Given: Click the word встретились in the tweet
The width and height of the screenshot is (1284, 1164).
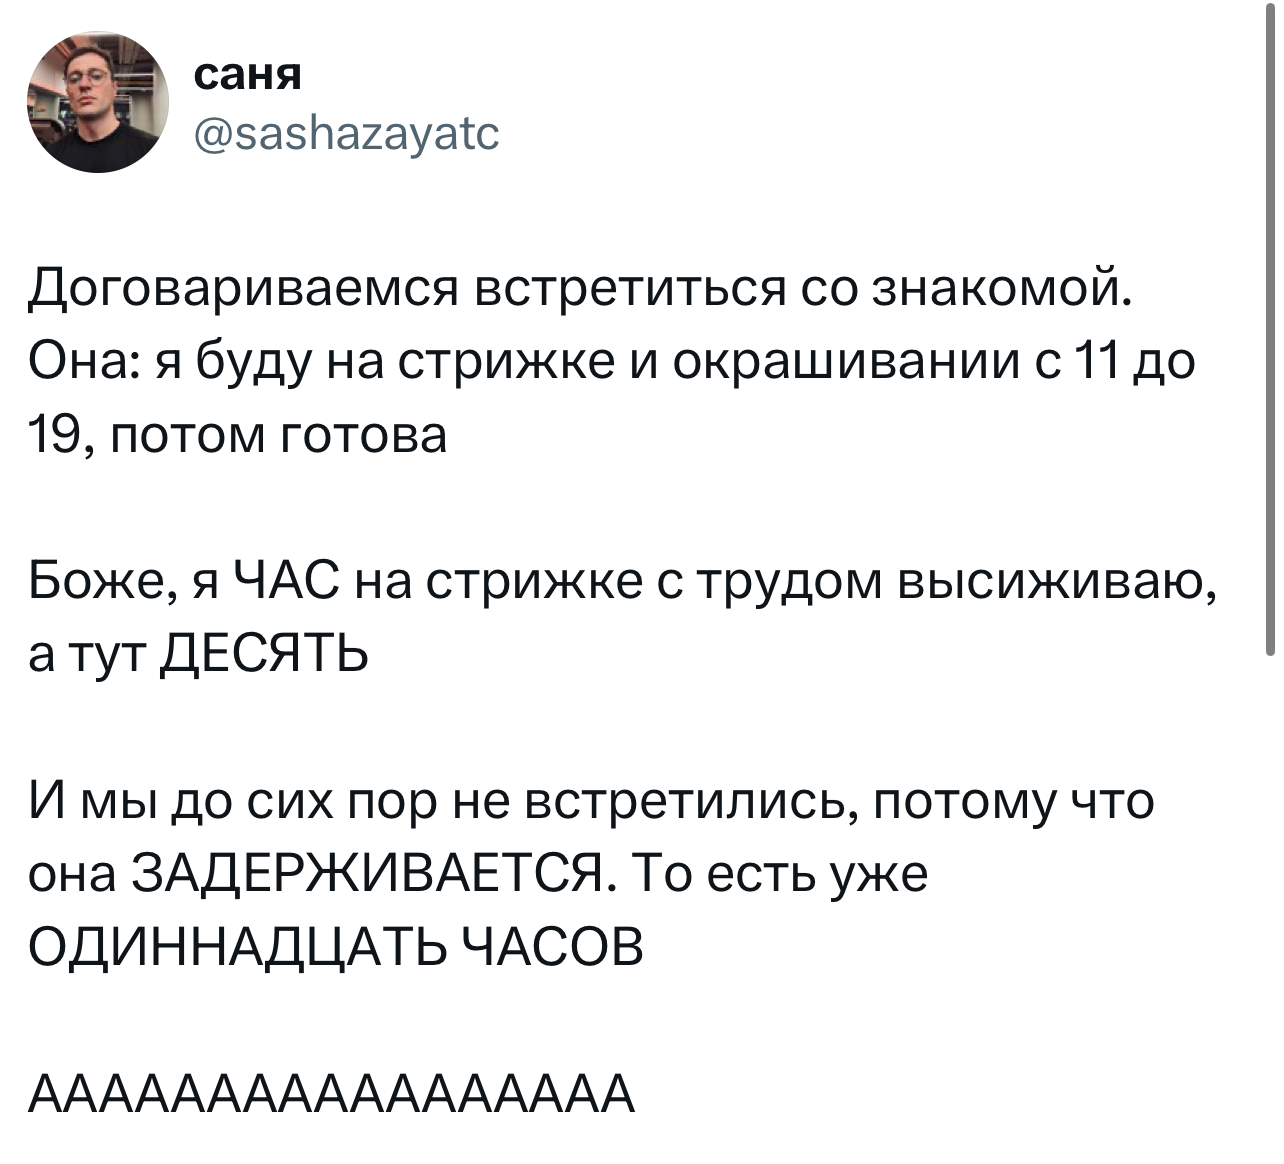Looking at the screenshot, I should point(687,801).
